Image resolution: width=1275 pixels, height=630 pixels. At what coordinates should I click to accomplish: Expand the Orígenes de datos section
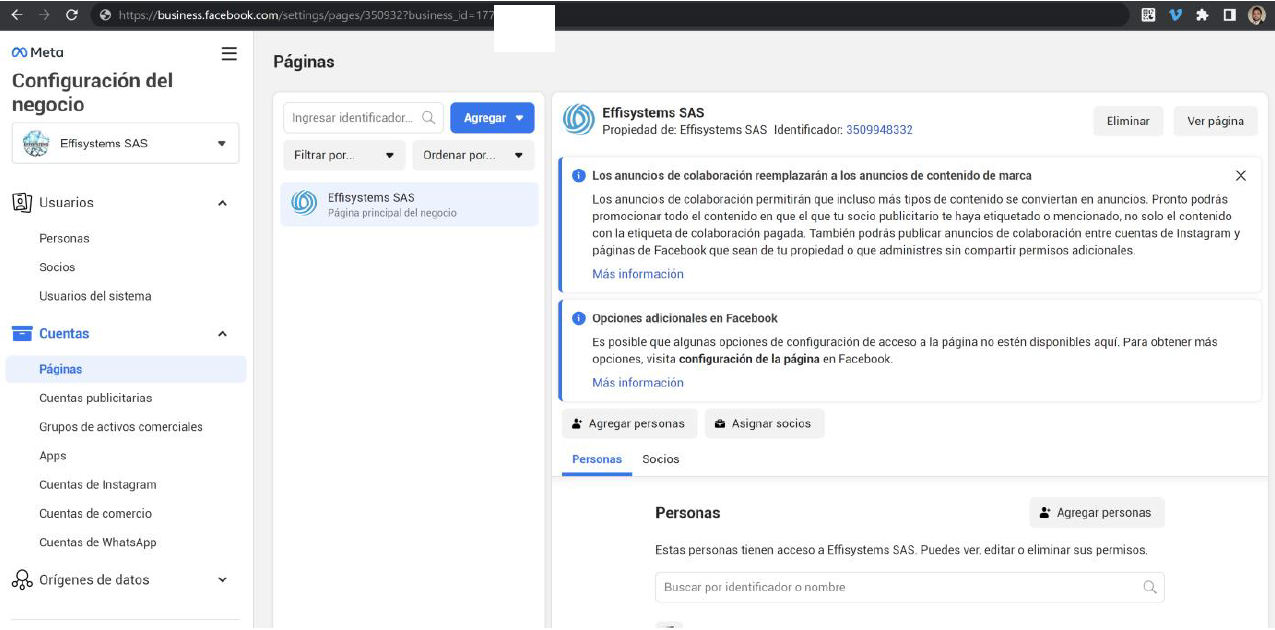click(222, 580)
